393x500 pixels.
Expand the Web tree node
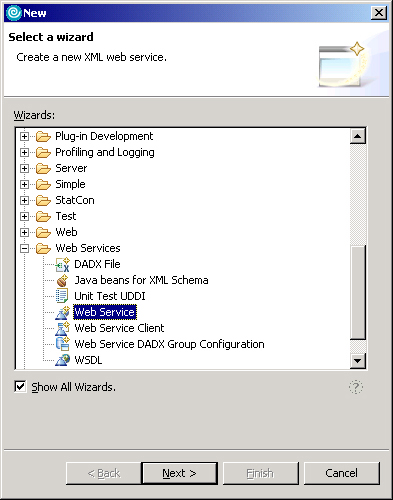pyautogui.click(x=24, y=232)
